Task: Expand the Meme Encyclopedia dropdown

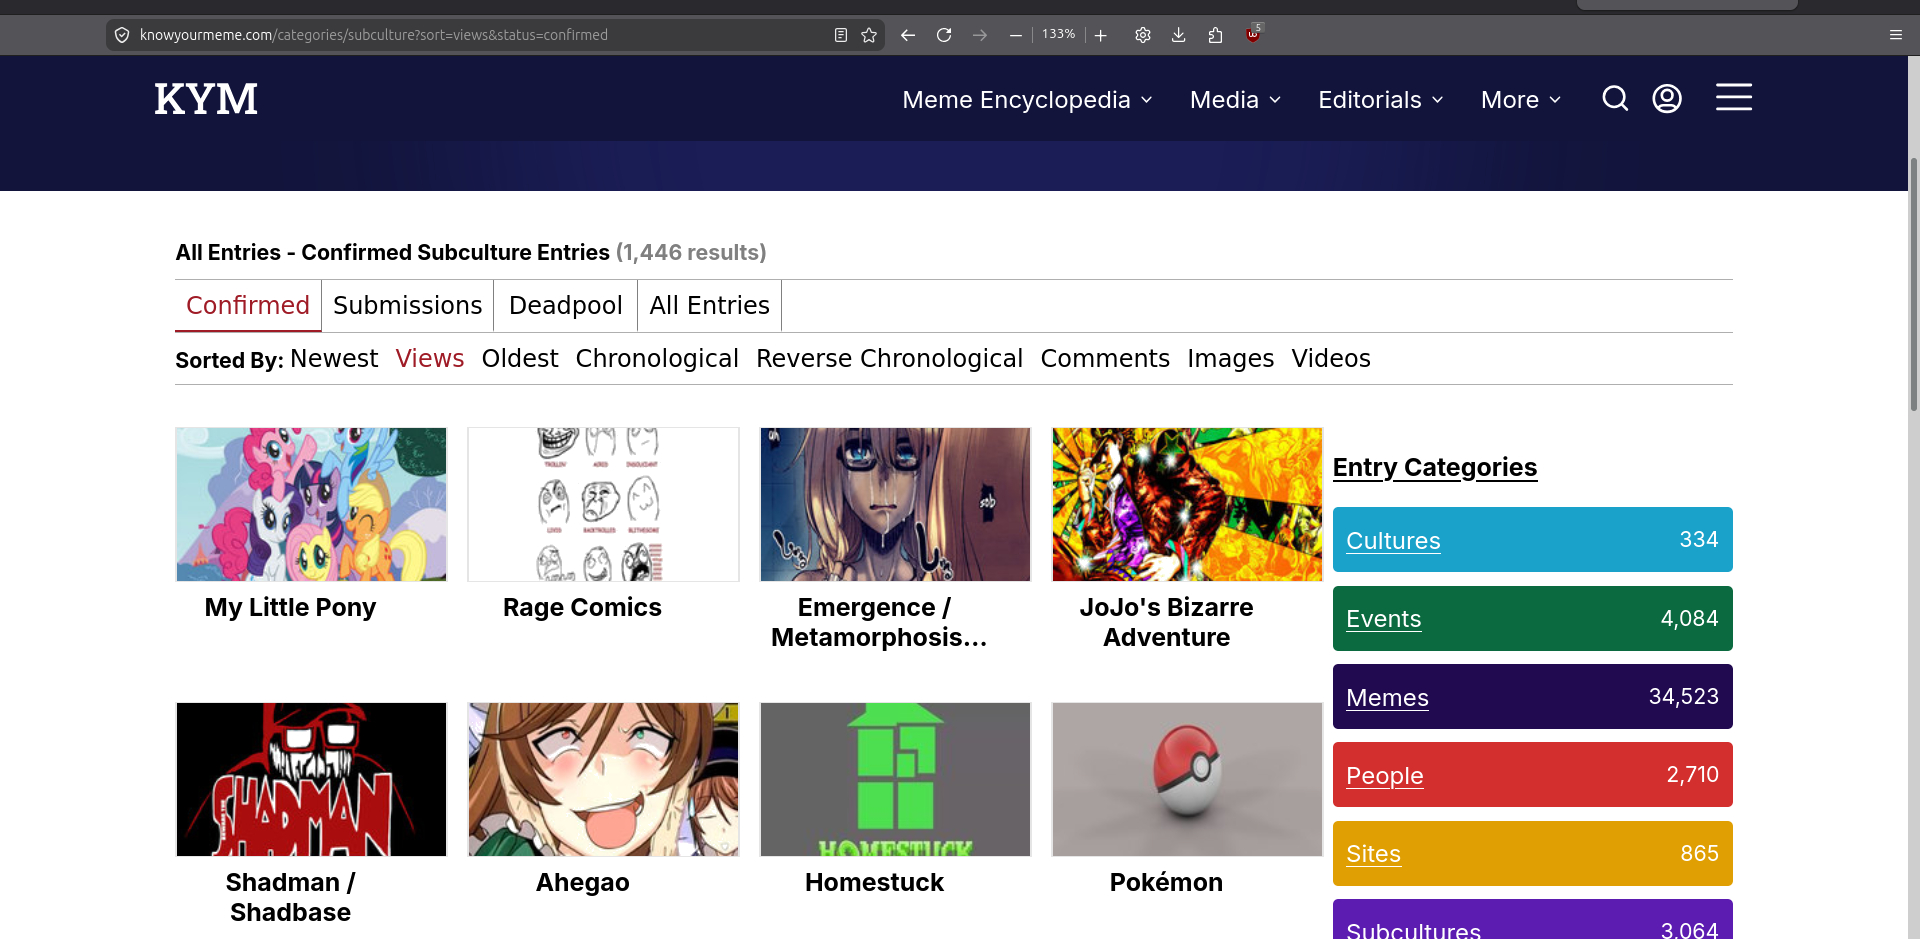Action: point(1028,100)
